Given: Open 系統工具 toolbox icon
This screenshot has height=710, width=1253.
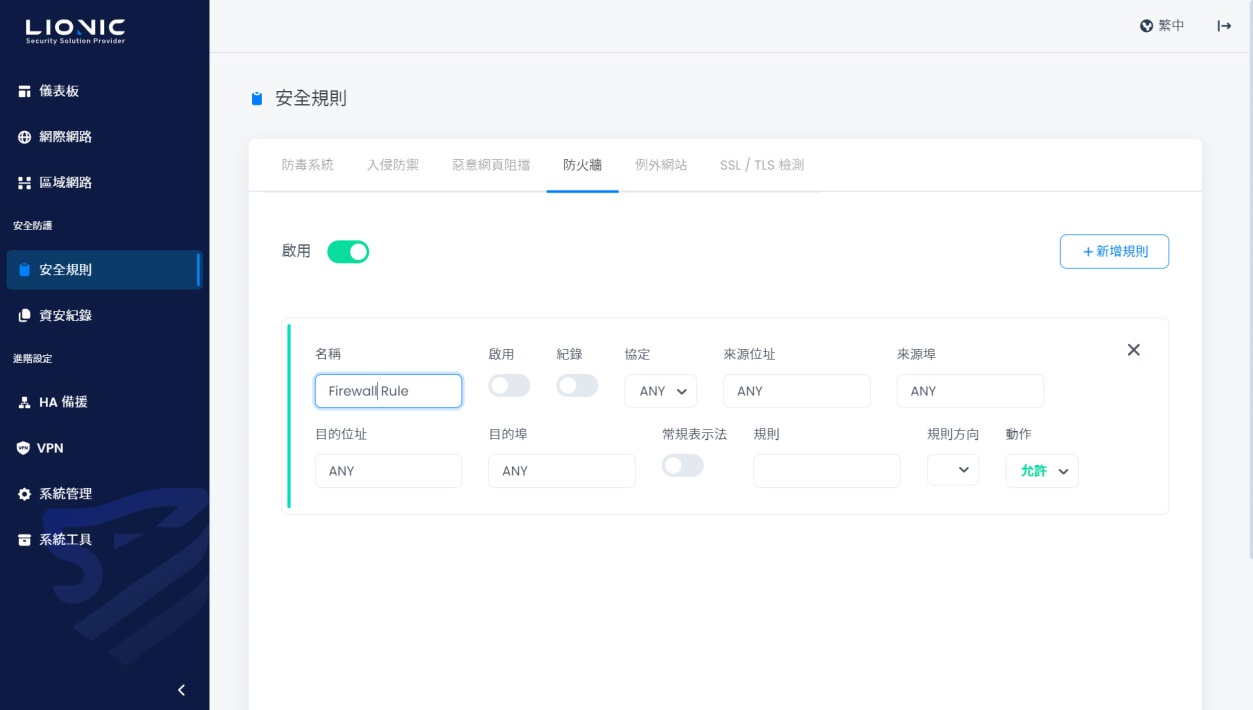Looking at the screenshot, I should click(24, 540).
